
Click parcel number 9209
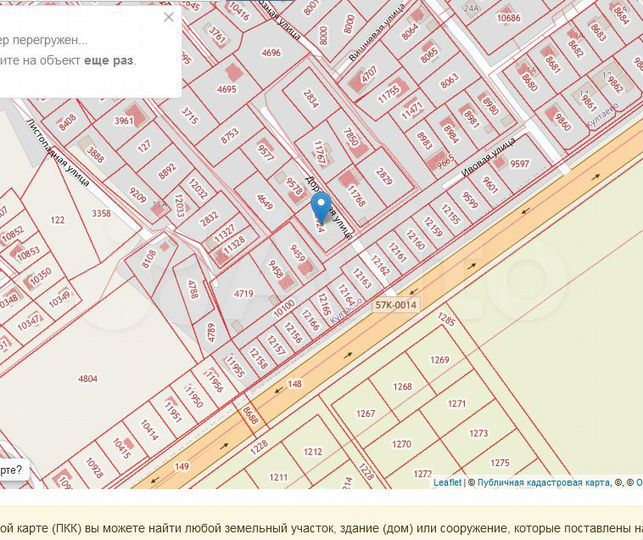coord(138,195)
